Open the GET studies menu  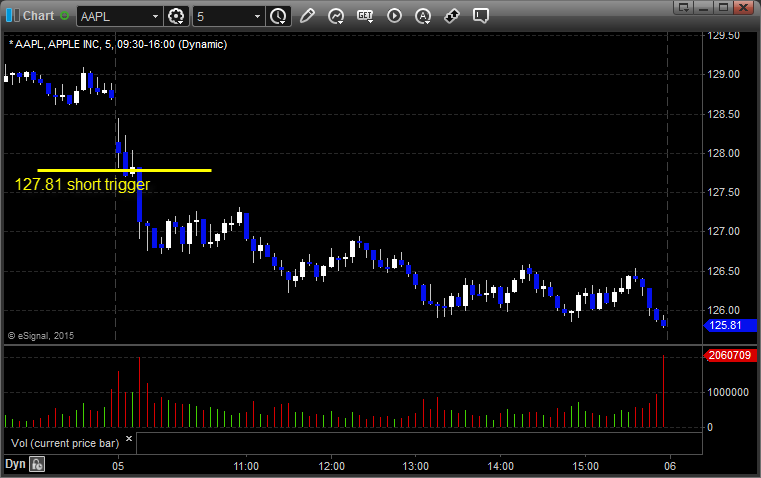(365, 16)
